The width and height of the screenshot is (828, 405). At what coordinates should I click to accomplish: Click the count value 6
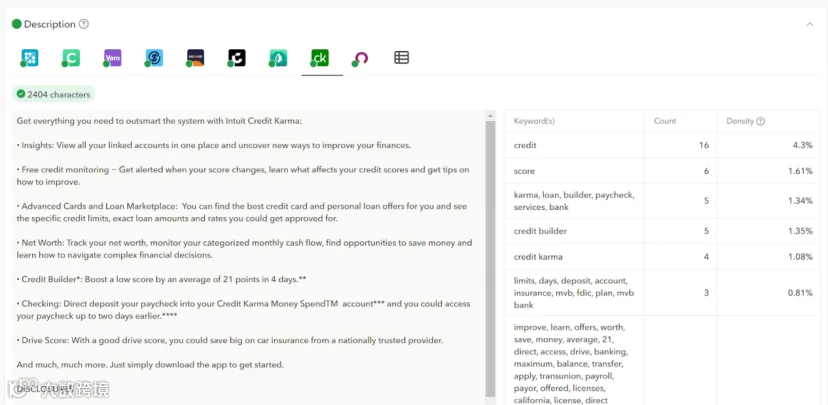707,171
